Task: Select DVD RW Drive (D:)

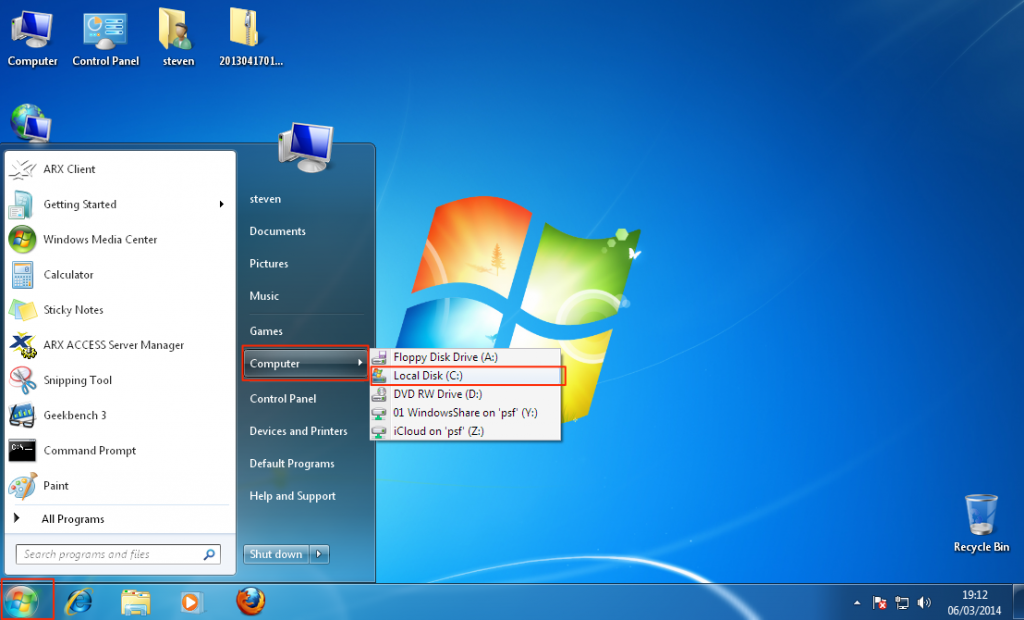Action: tap(466, 394)
